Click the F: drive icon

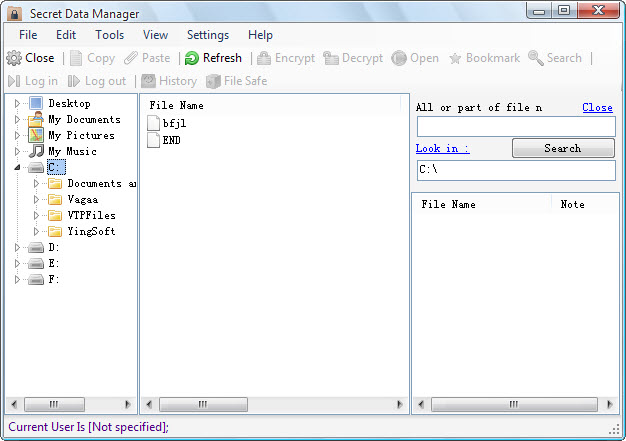tap(36, 280)
